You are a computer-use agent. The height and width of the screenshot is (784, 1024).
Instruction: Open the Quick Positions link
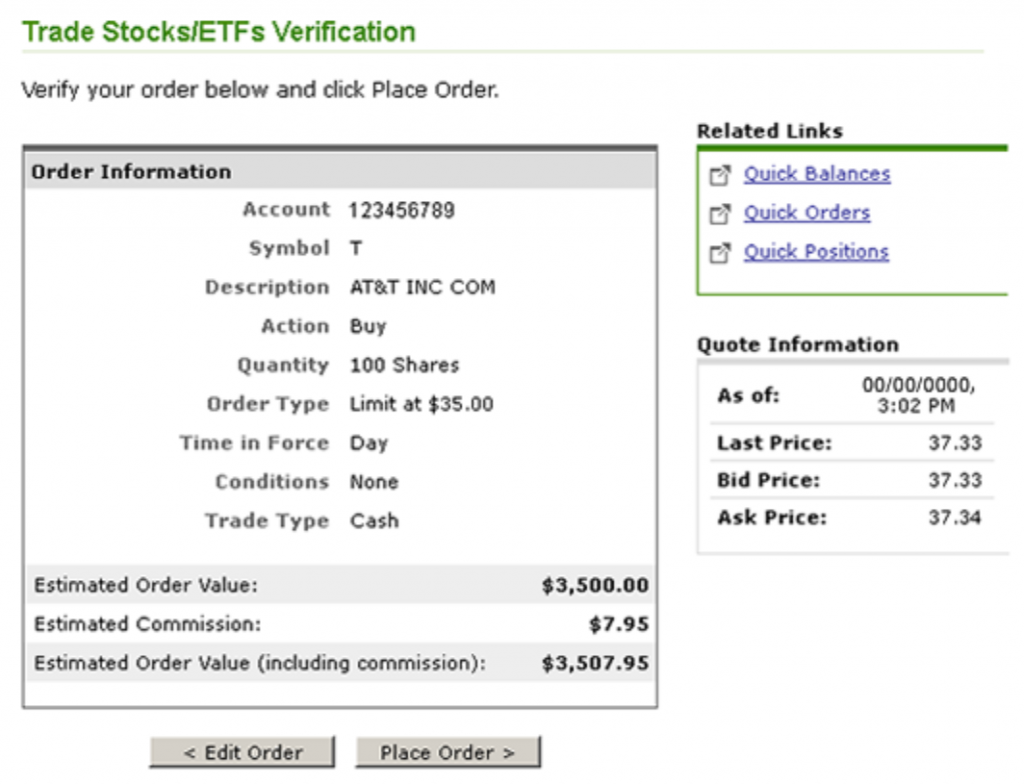pyautogui.click(x=814, y=251)
